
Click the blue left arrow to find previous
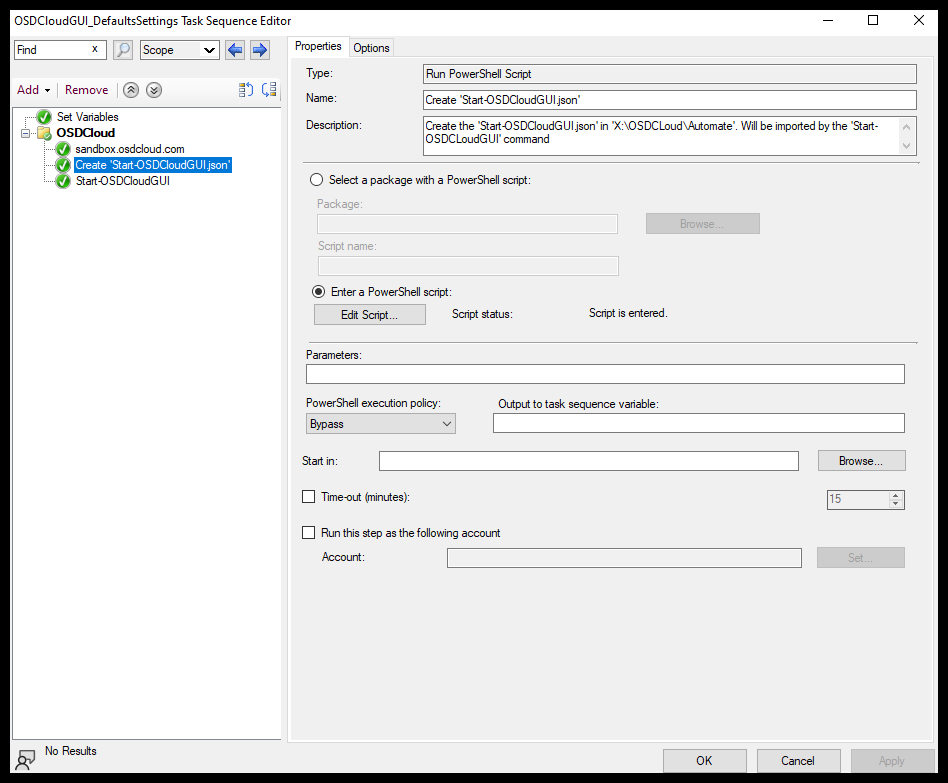pyautogui.click(x=235, y=49)
